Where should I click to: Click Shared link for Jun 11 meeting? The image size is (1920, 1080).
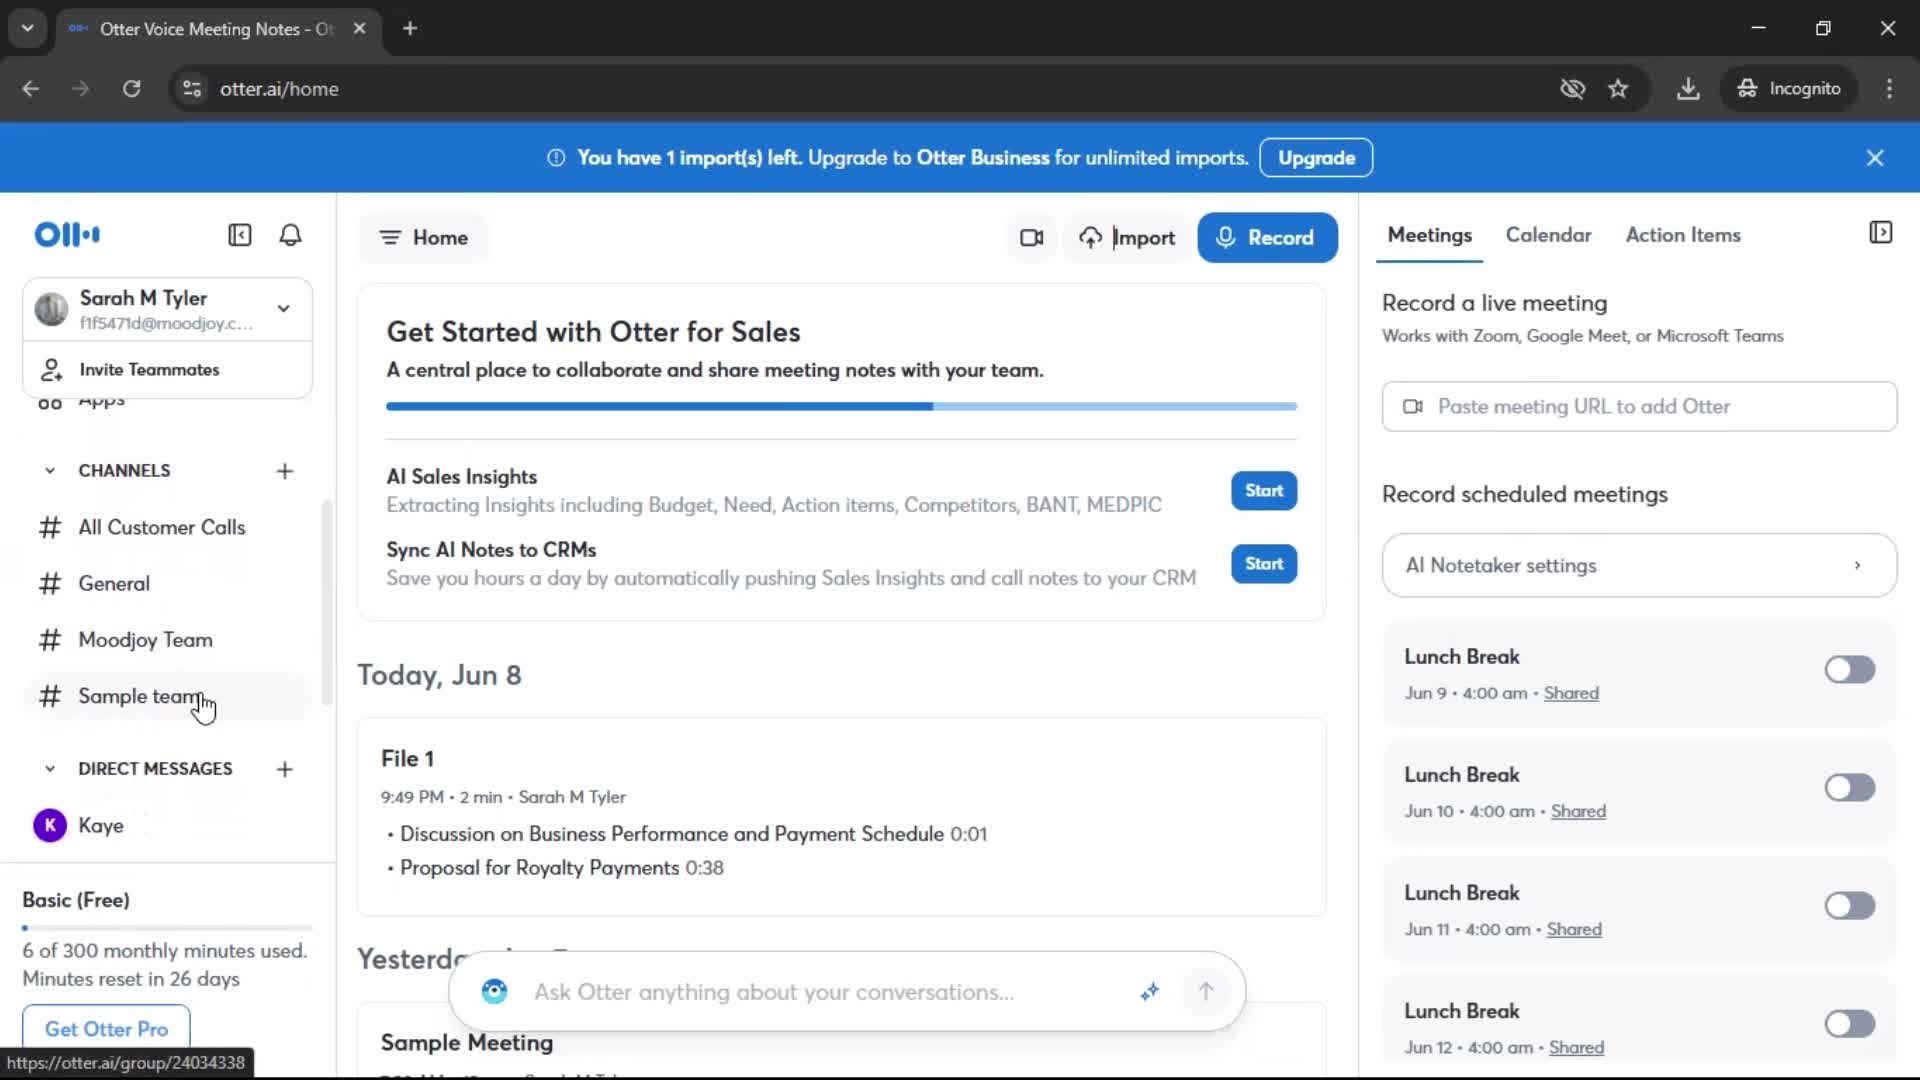click(1574, 929)
